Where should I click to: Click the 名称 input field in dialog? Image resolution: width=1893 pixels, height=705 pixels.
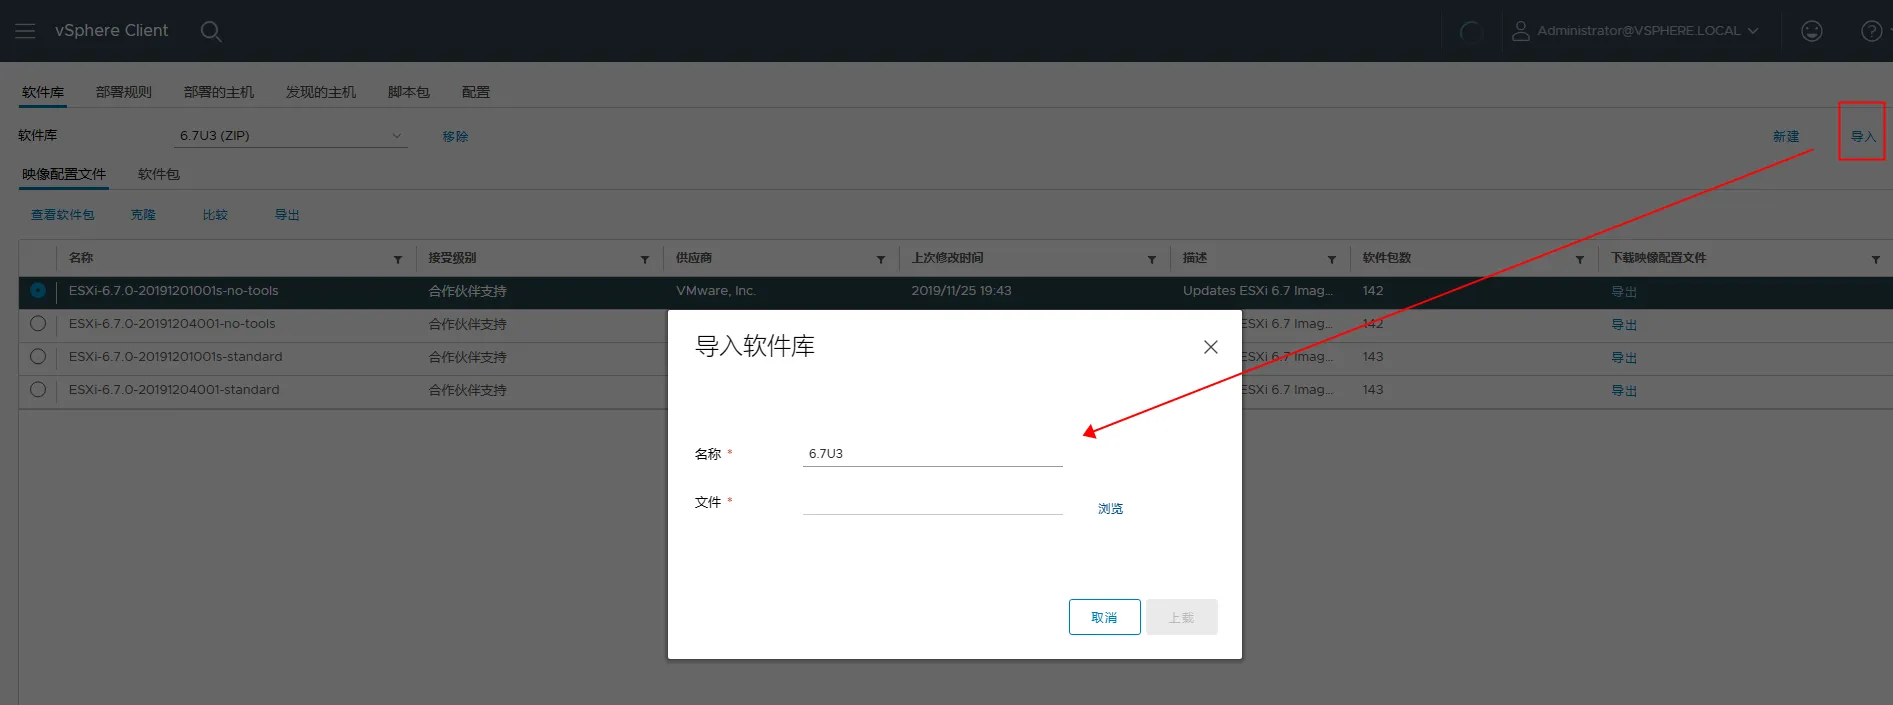pos(932,454)
